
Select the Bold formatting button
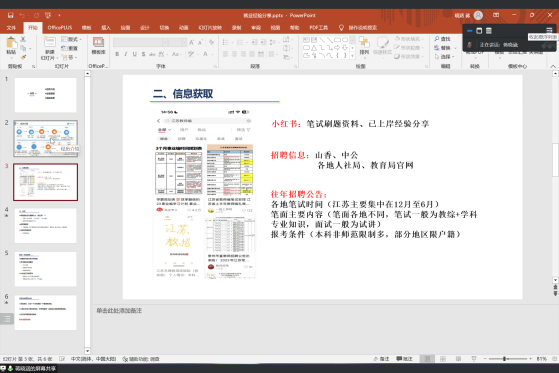[117, 54]
